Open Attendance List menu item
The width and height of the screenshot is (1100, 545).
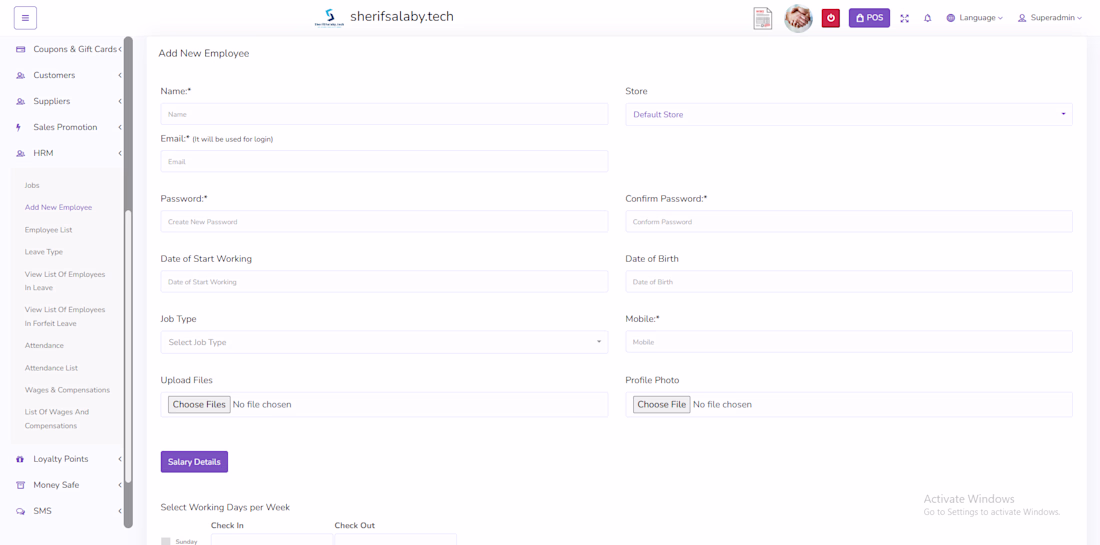point(51,368)
